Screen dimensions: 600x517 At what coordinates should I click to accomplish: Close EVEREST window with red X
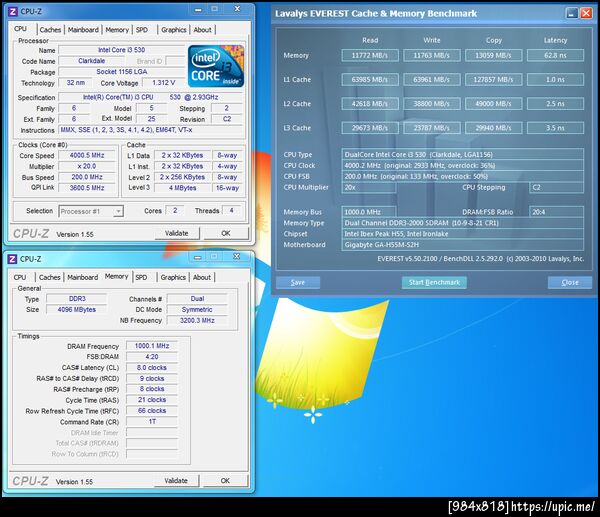[x=586, y=13]
